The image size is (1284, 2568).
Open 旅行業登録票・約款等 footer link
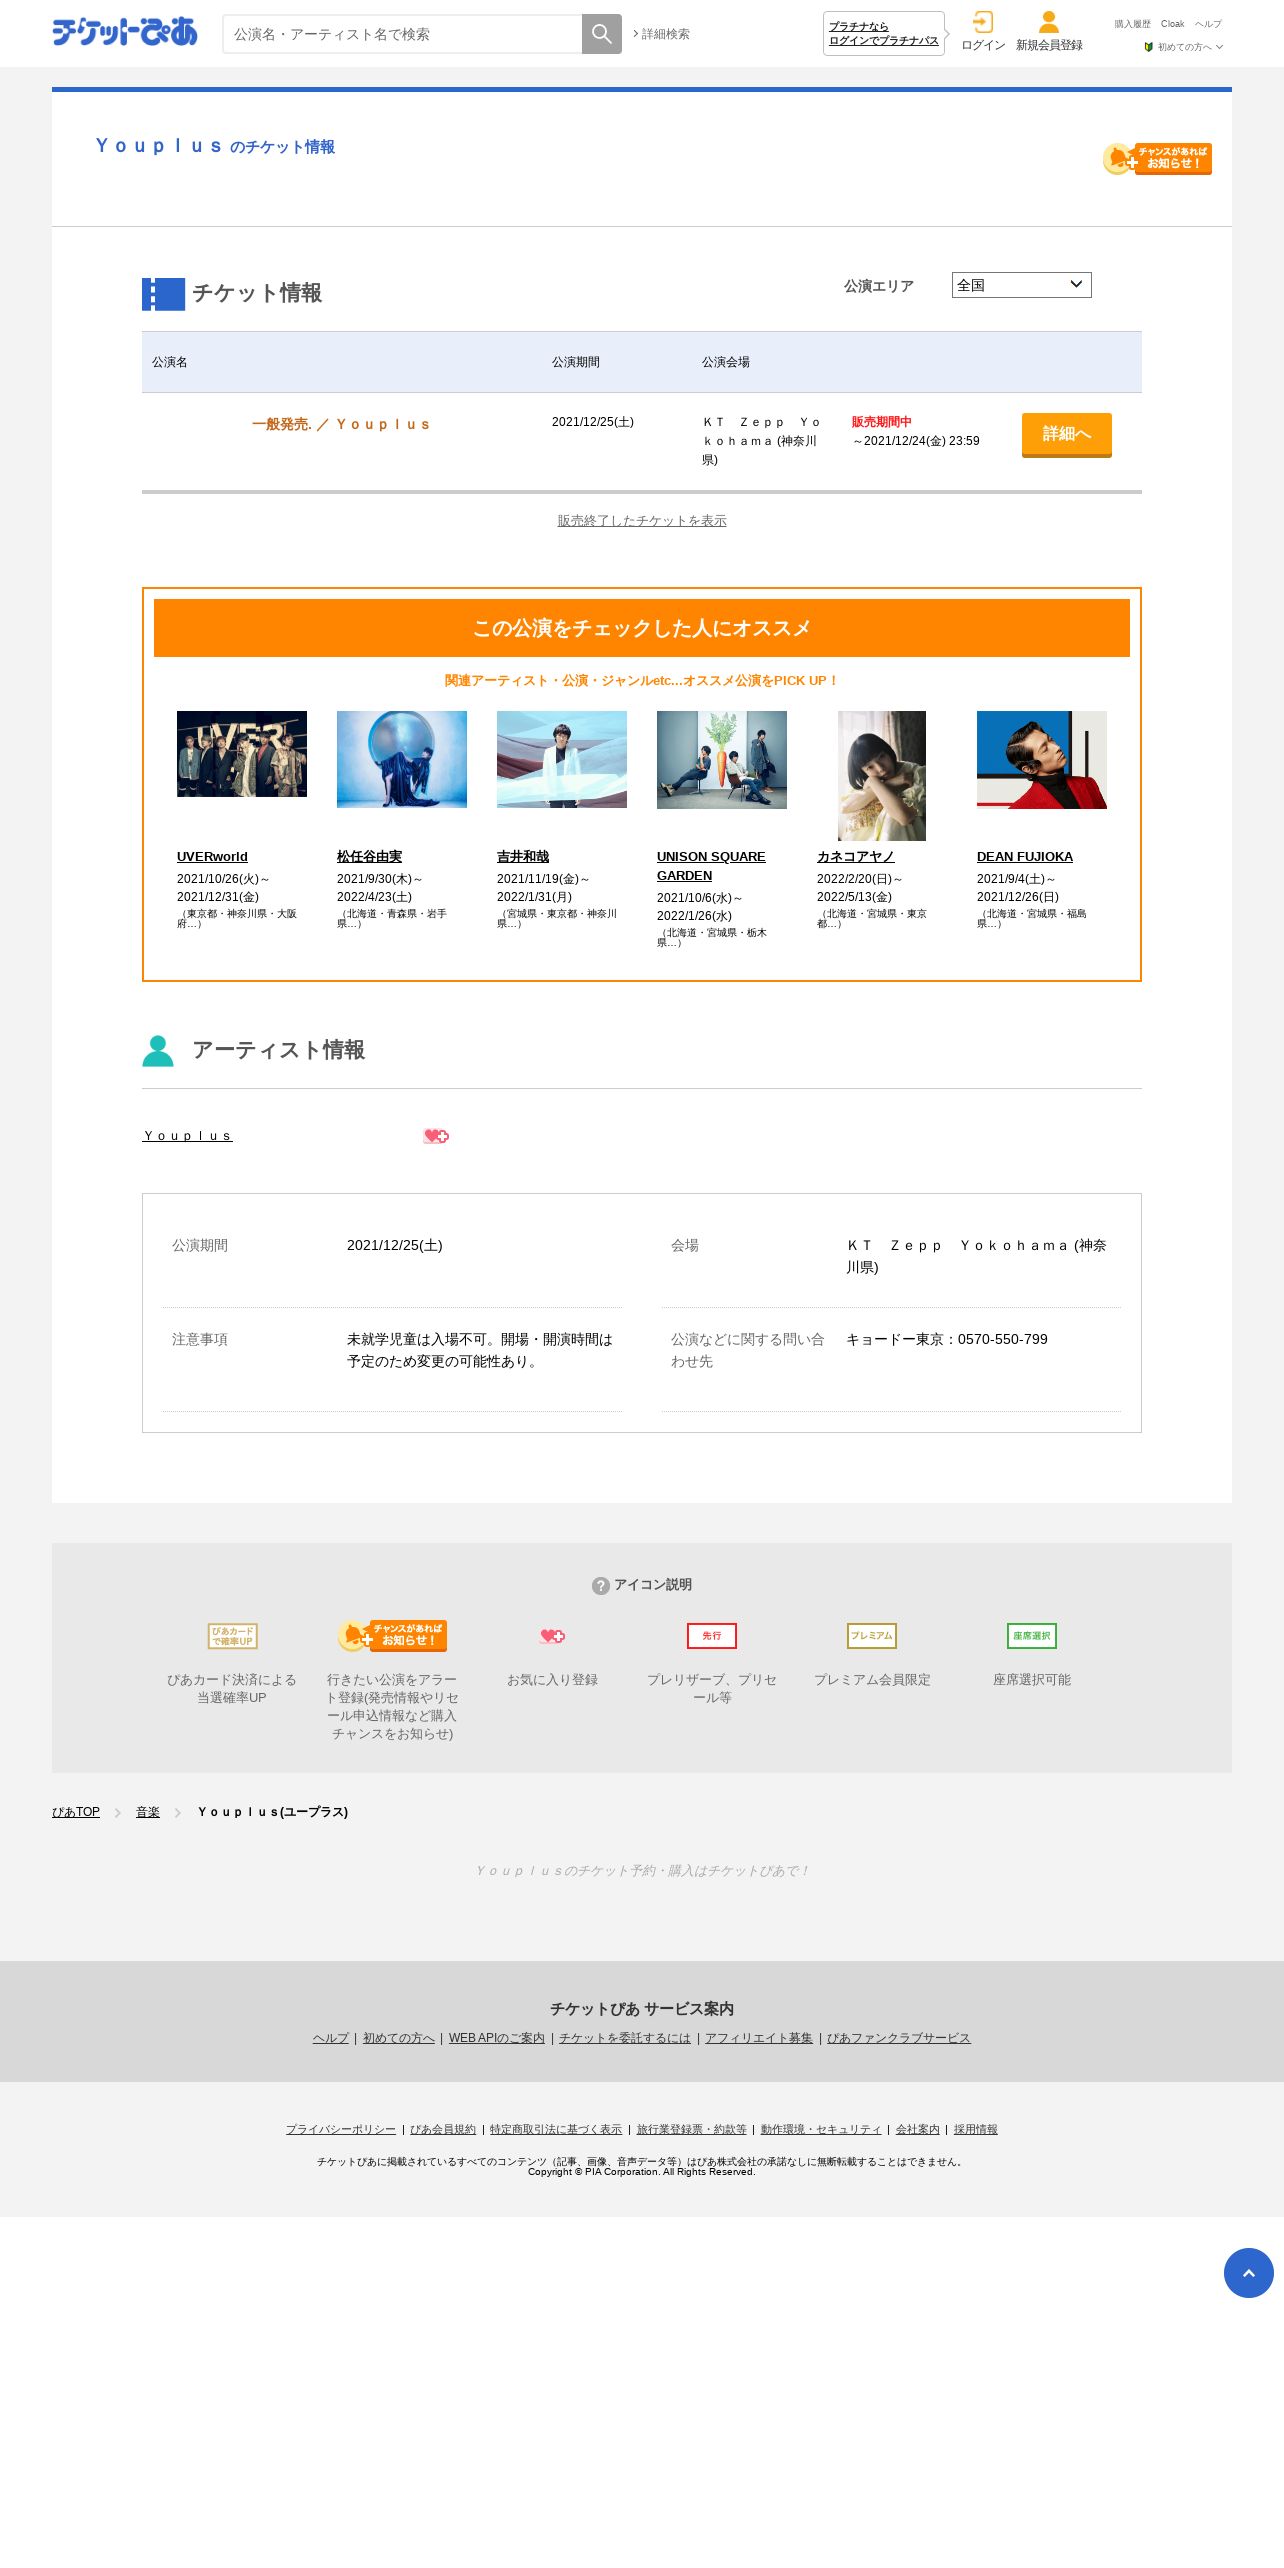[692, 2130]
